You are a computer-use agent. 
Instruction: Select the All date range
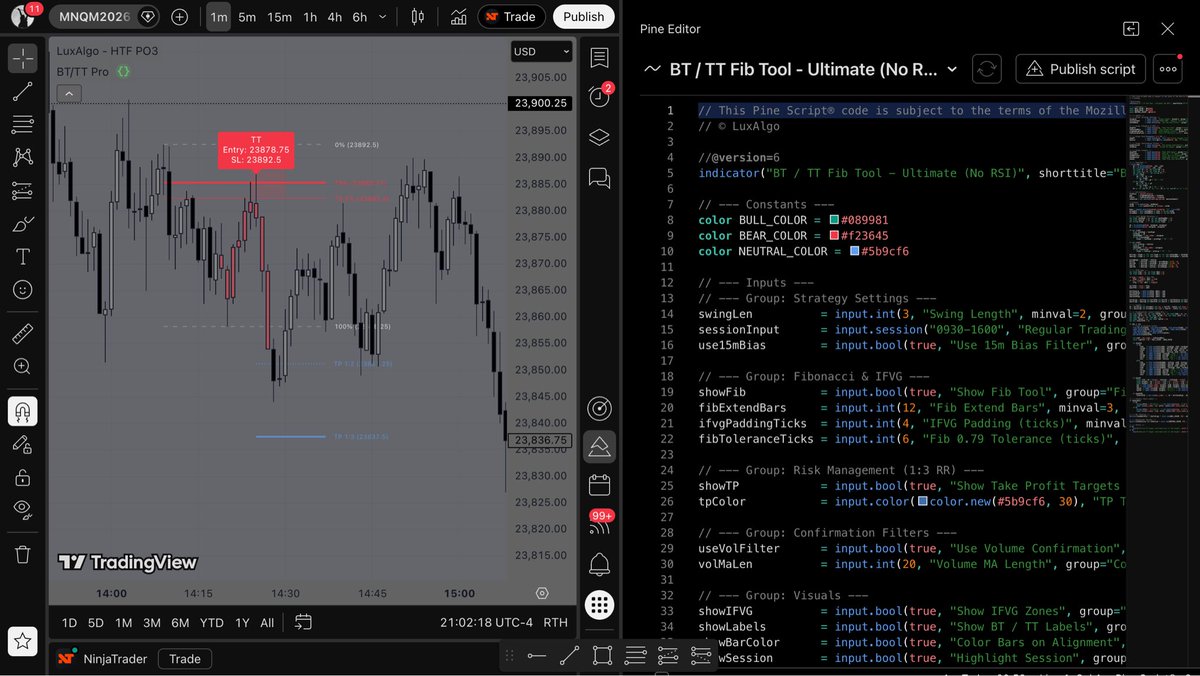point(267,622)
